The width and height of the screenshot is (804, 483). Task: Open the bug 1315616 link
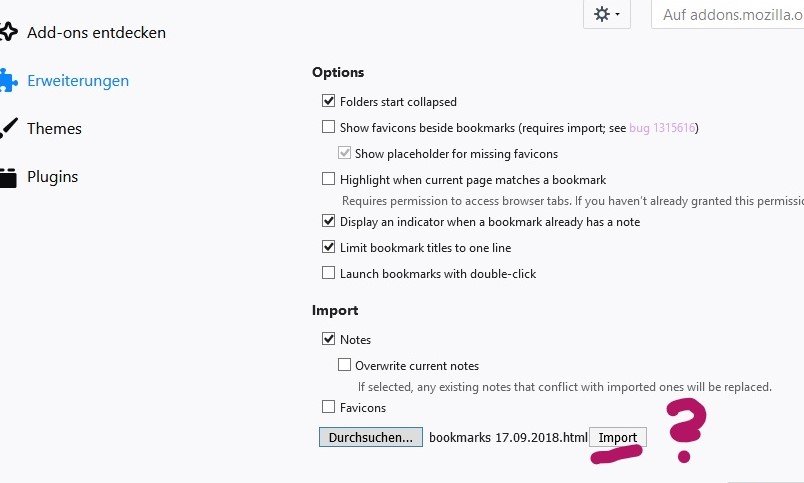(661, 128)
